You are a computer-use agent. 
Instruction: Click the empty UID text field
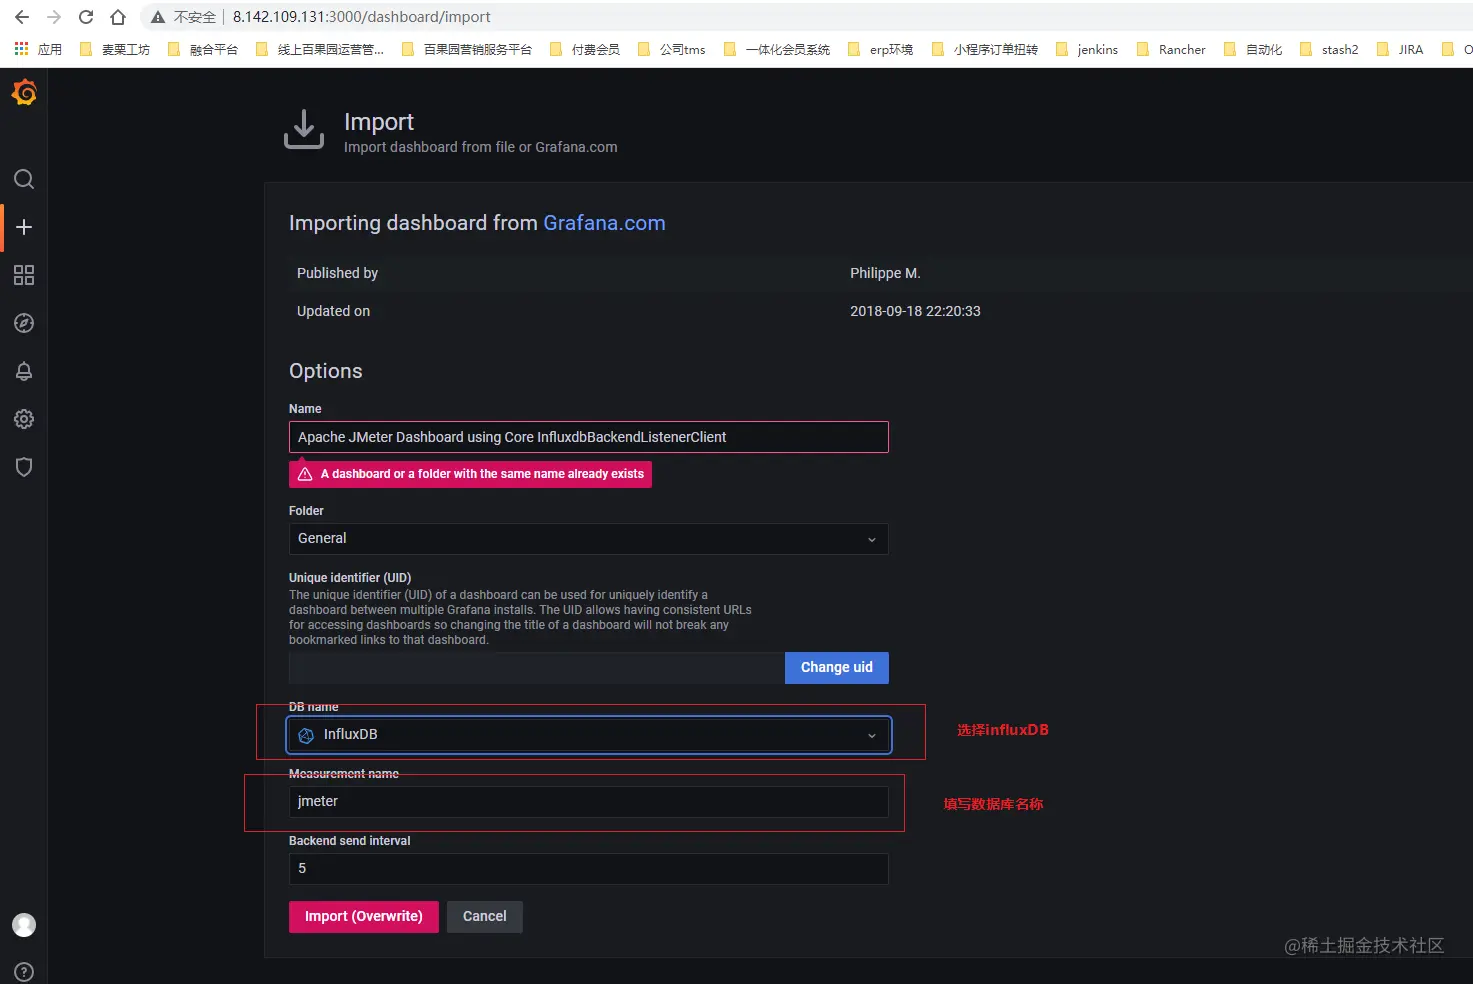tap(537, 668)
